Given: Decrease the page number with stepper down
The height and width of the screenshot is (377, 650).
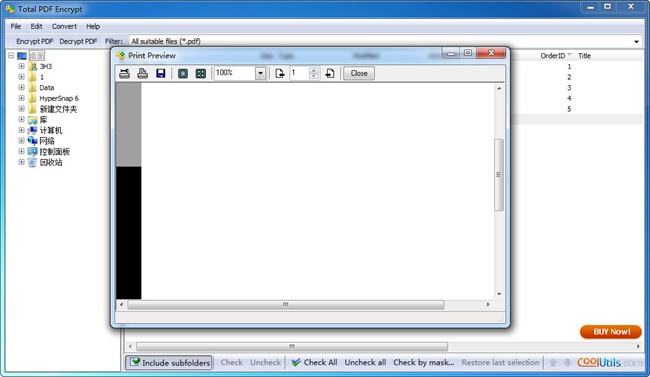Looking at the screenshot, I should tap(314, 76).
